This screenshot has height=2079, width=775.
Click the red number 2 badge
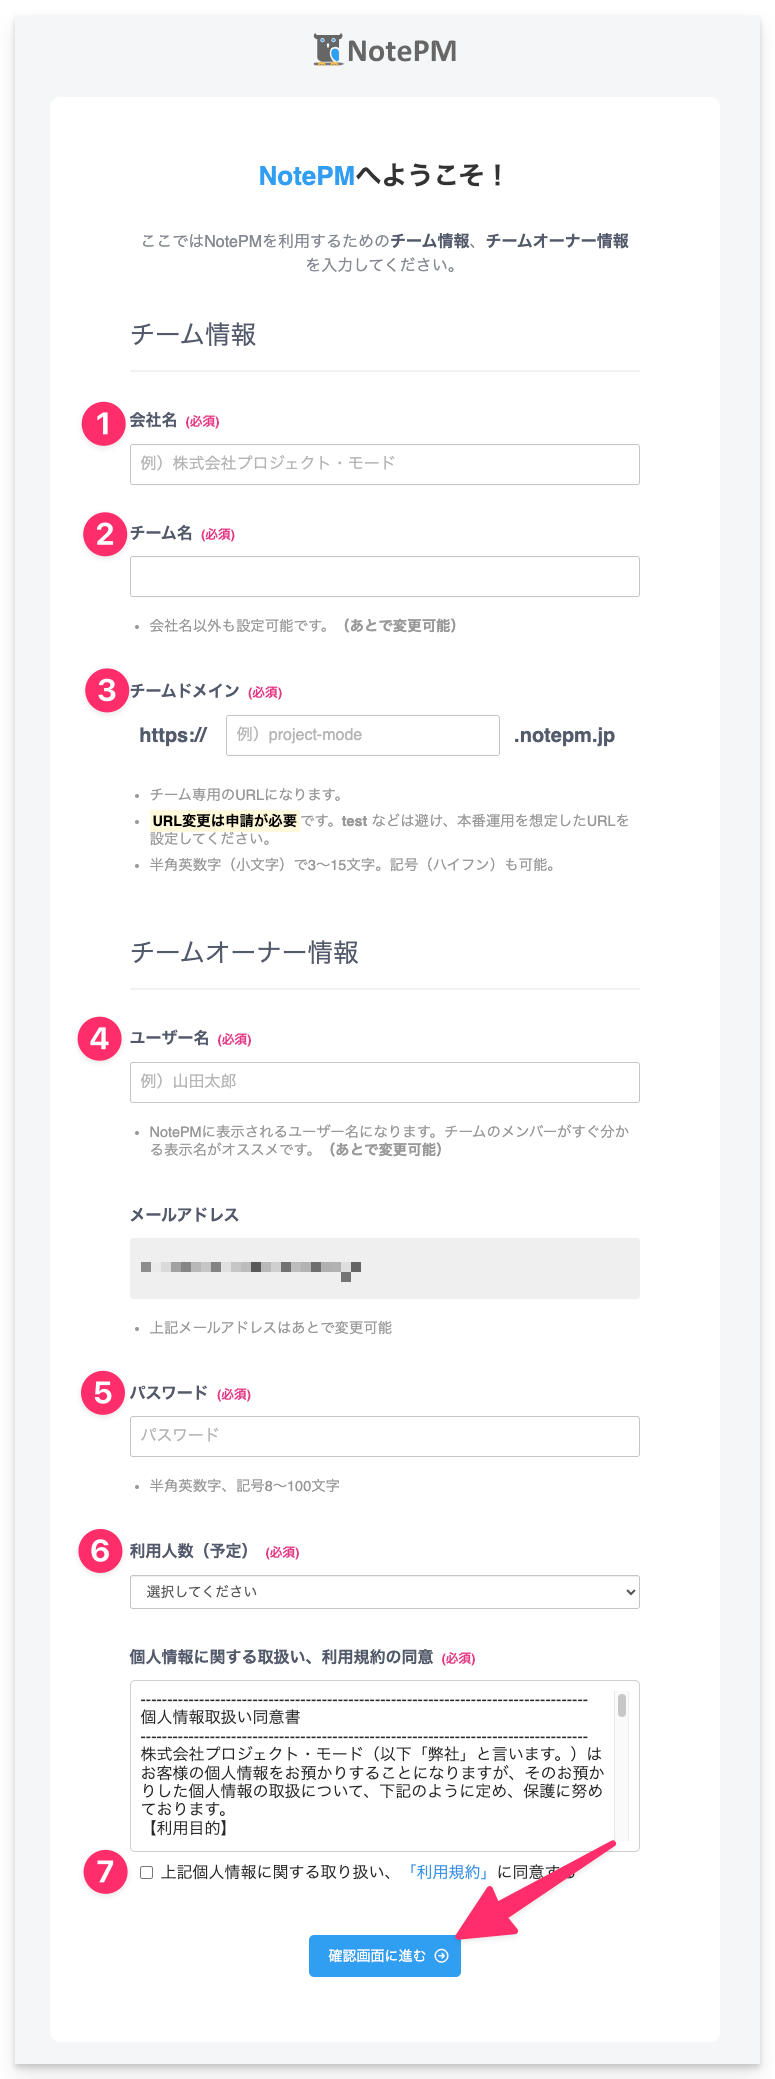(105, 534)
